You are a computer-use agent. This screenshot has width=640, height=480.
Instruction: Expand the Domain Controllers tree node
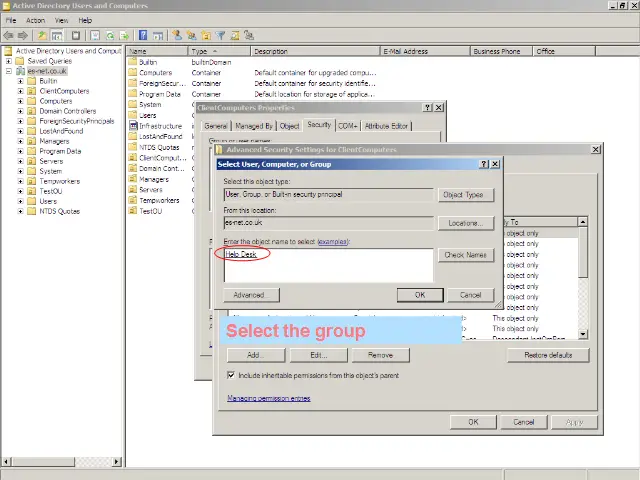pyautogui.click(x=20, y=111)
